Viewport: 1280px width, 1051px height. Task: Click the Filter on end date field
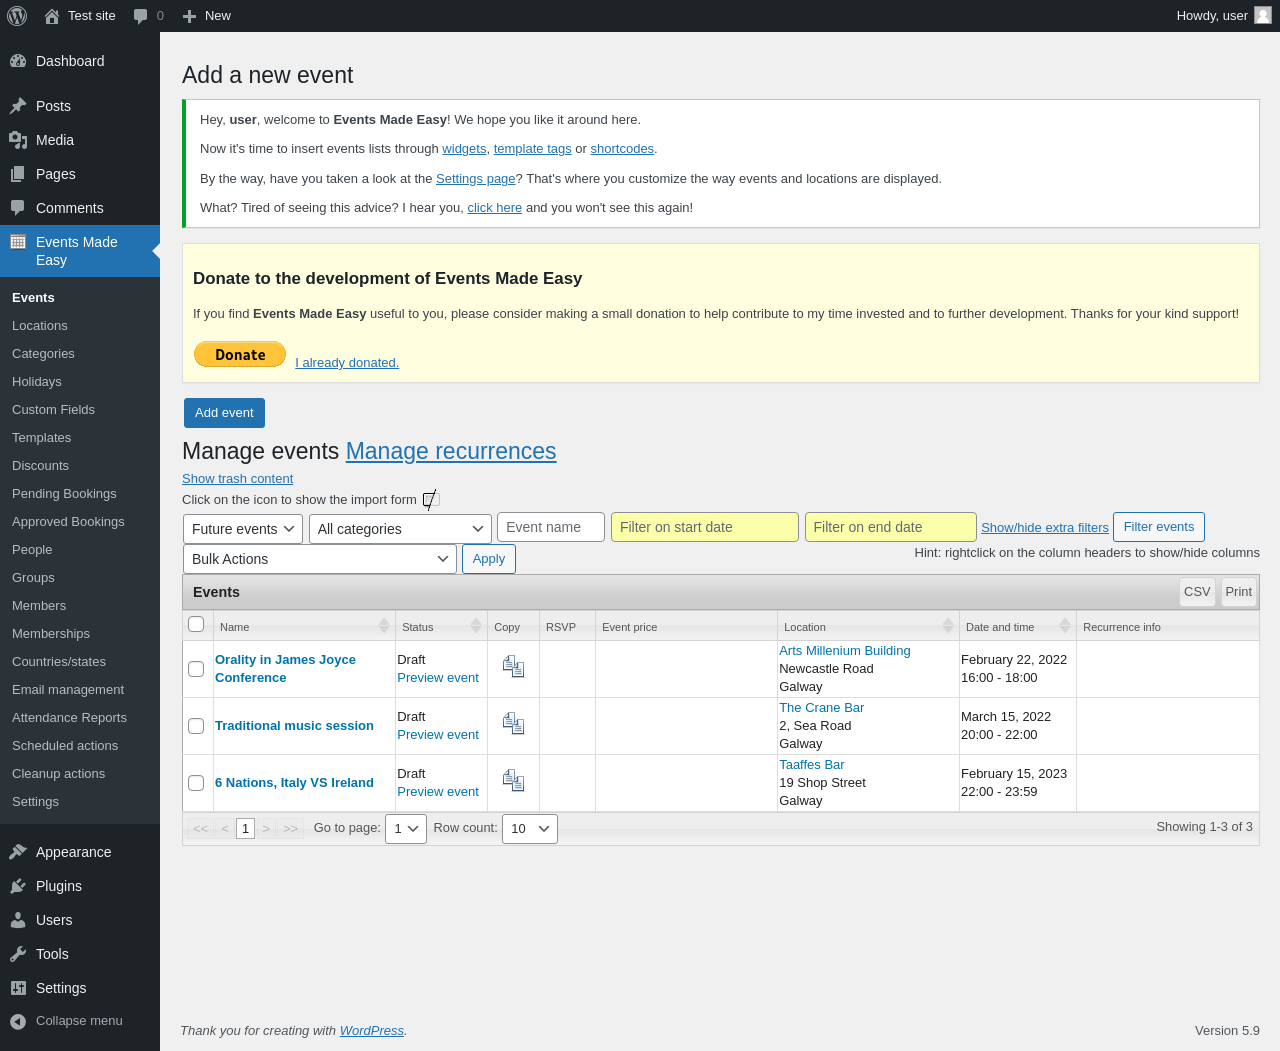(891, 527)
